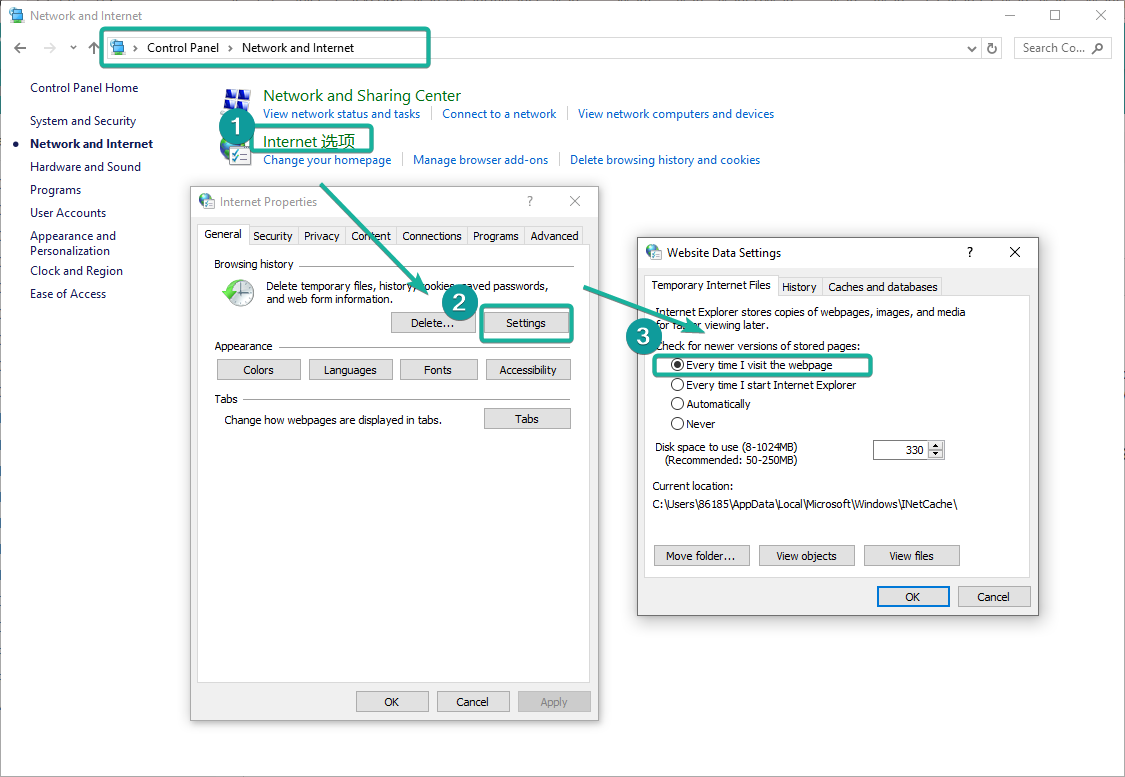The height and width of the screenshot is (777, 1125).
Task: Click the Website Data Settings title icon
Action: 654,252
